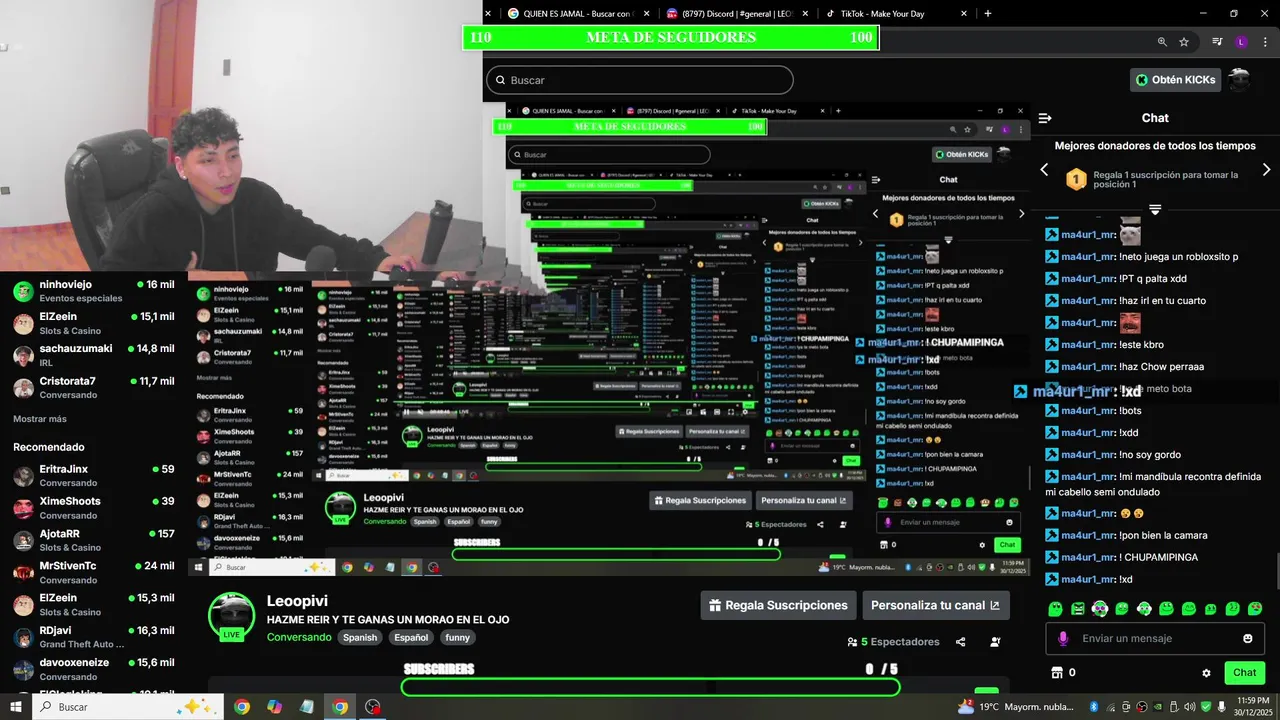Click the purple microphone icon in message box
The height and width of the screenshot is (720, 1280).
coord(1062,638)
